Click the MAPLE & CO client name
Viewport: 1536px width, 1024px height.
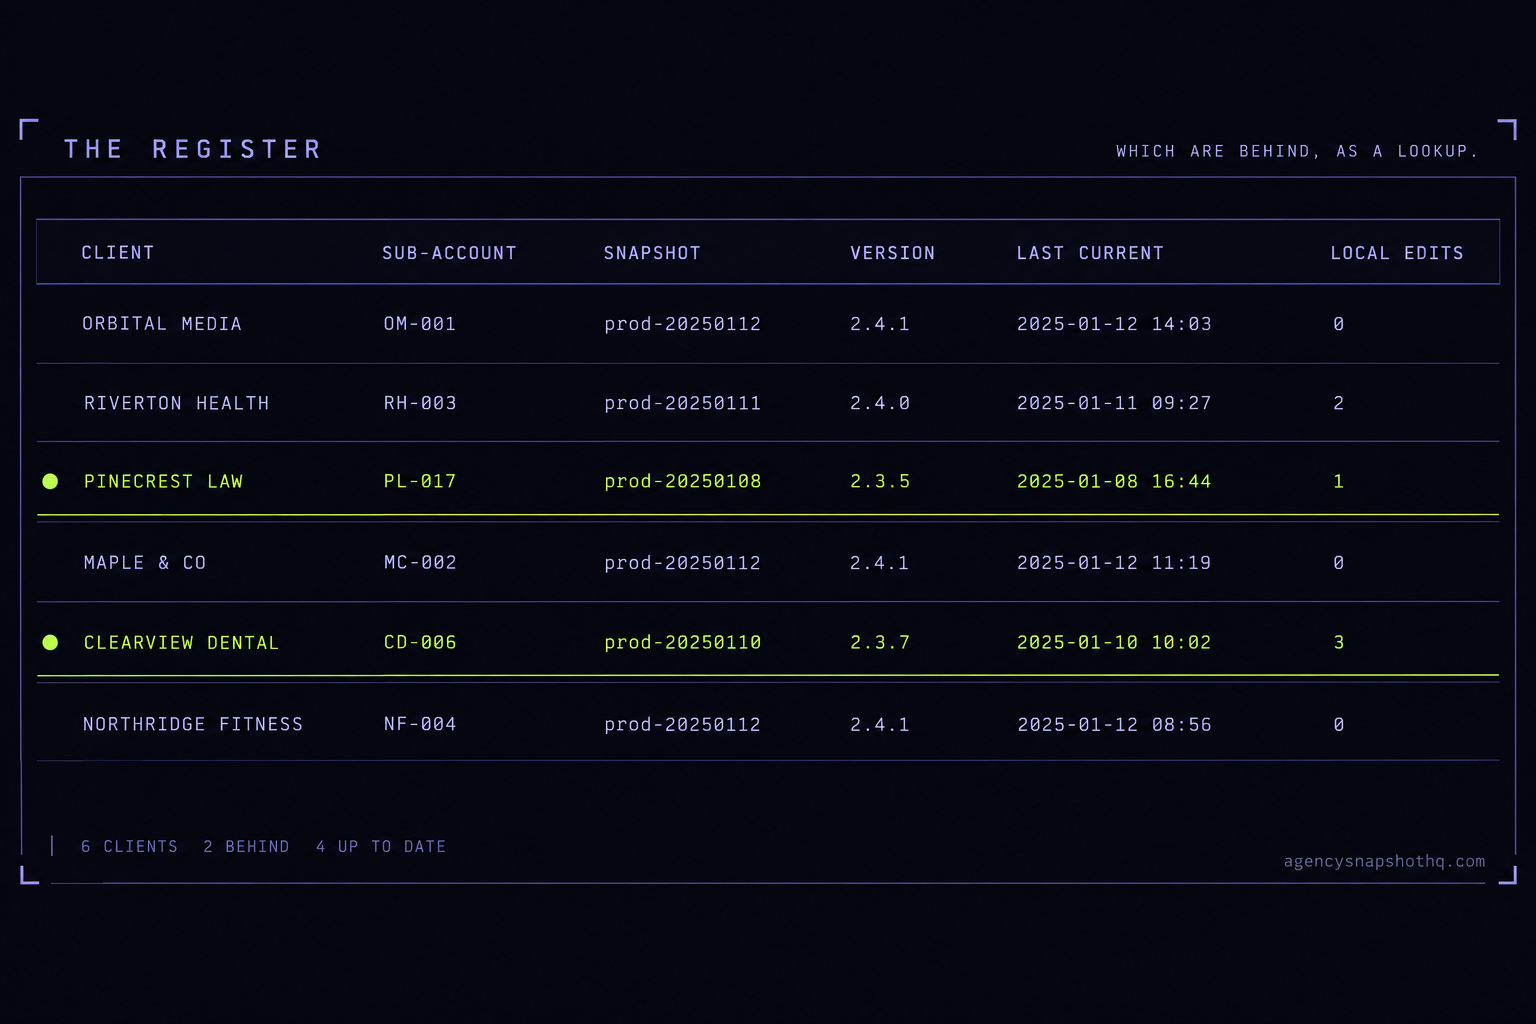[x=145, y=563]
